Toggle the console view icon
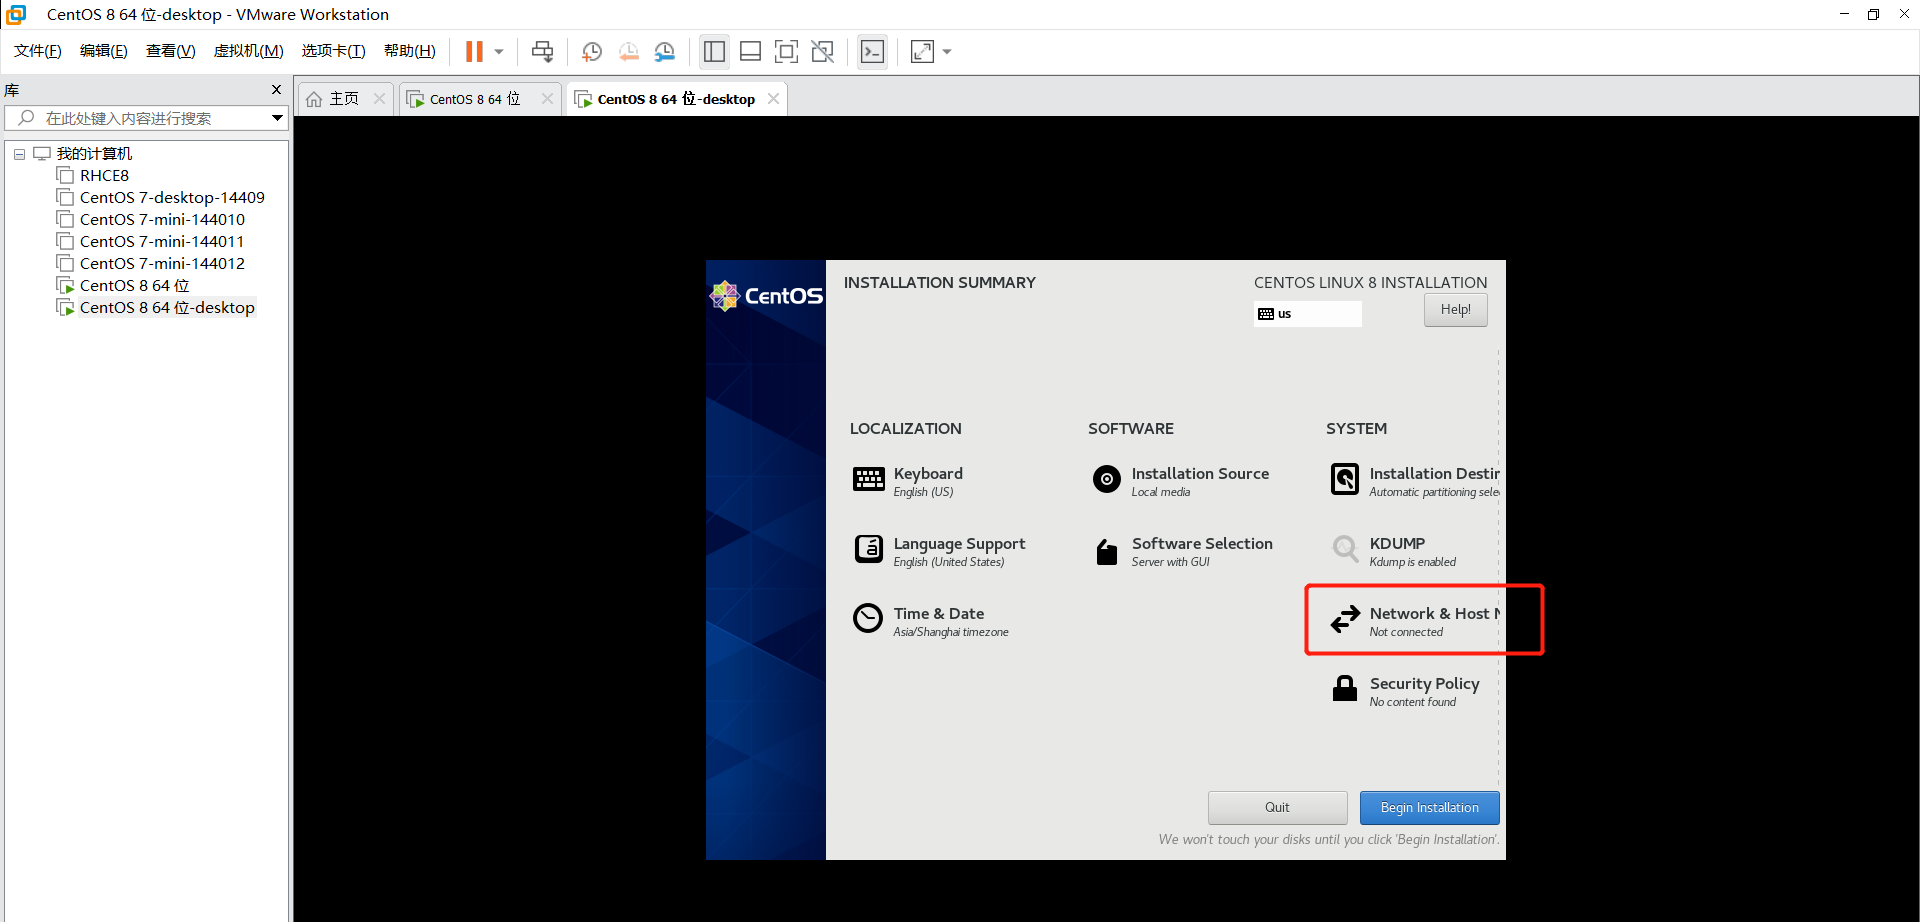 [x=872, y=51]
